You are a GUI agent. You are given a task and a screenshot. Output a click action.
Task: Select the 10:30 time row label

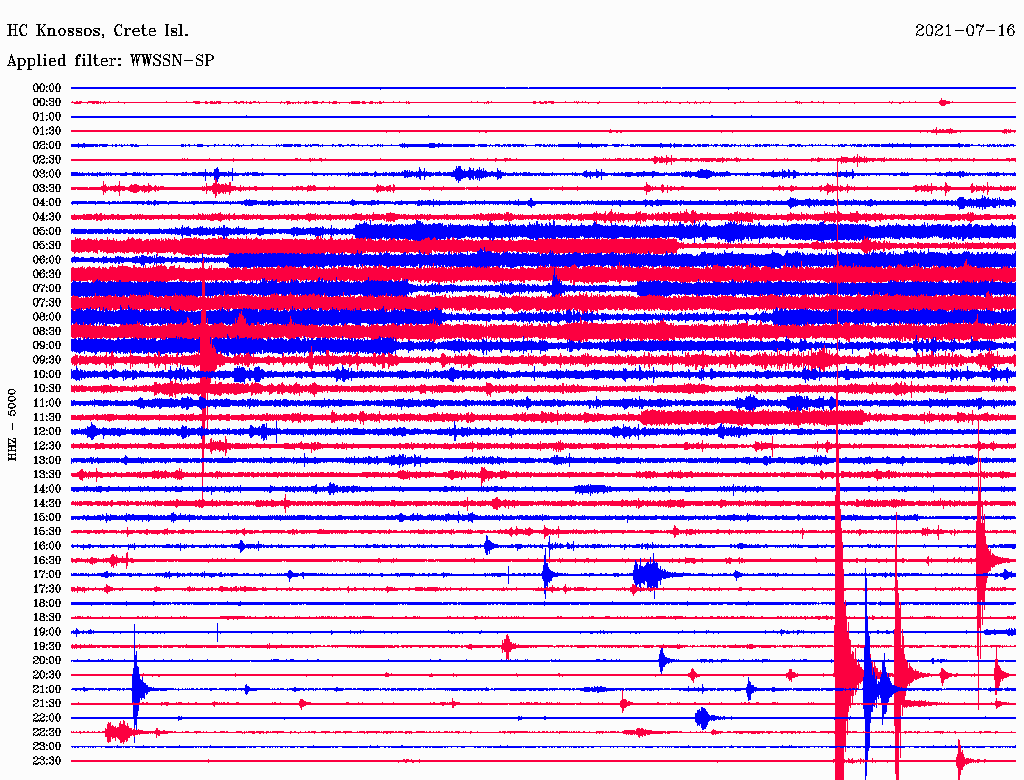coord(46,389)
